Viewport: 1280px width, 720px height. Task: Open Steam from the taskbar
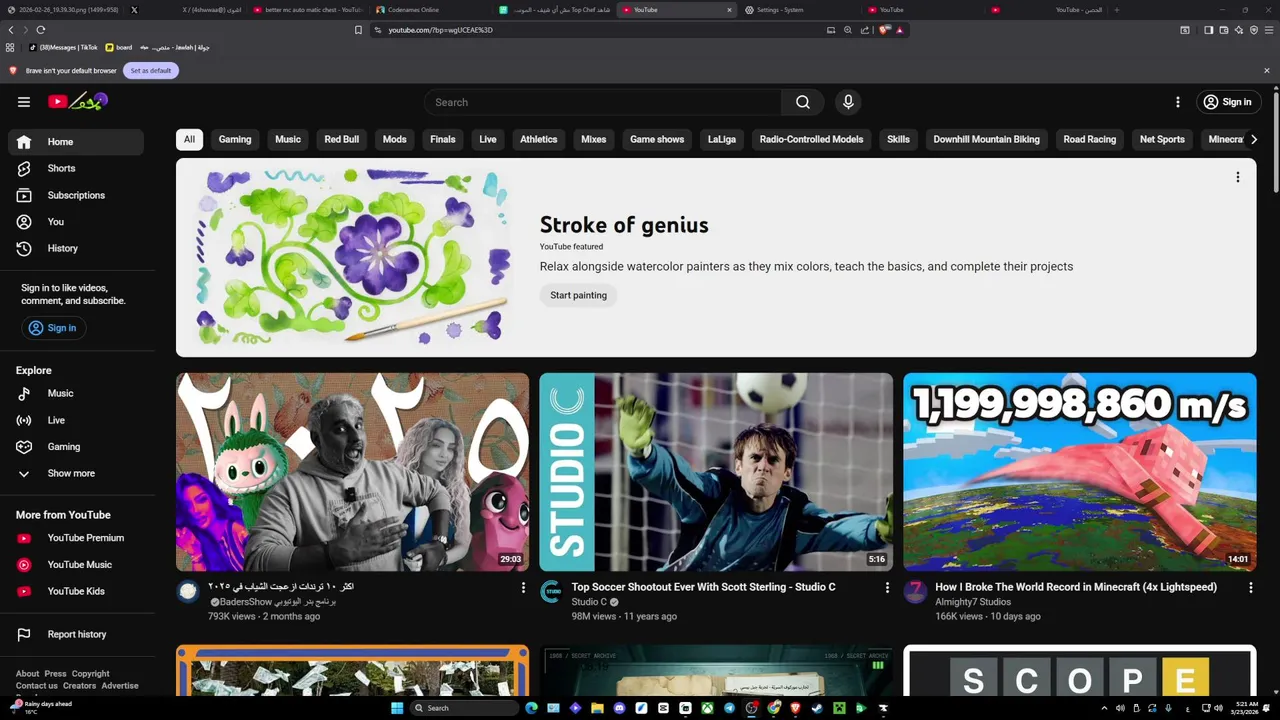817,708
